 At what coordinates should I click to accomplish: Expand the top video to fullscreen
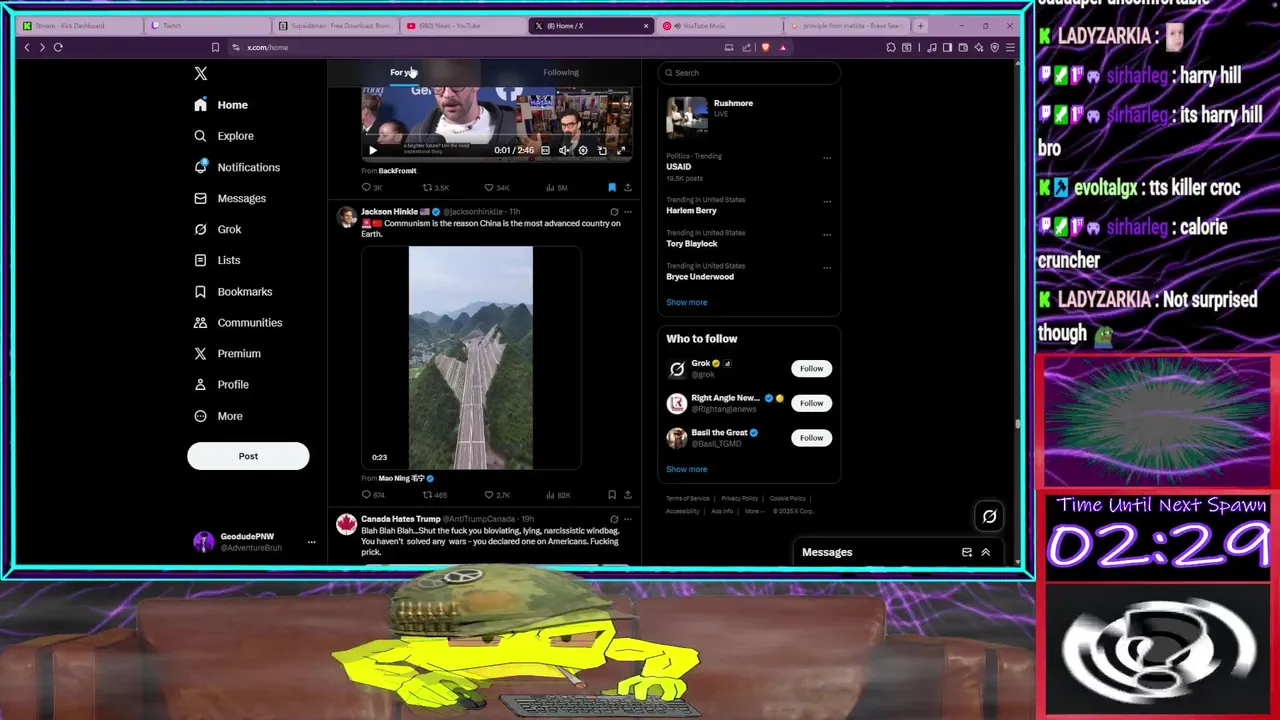tap(621, 150)
